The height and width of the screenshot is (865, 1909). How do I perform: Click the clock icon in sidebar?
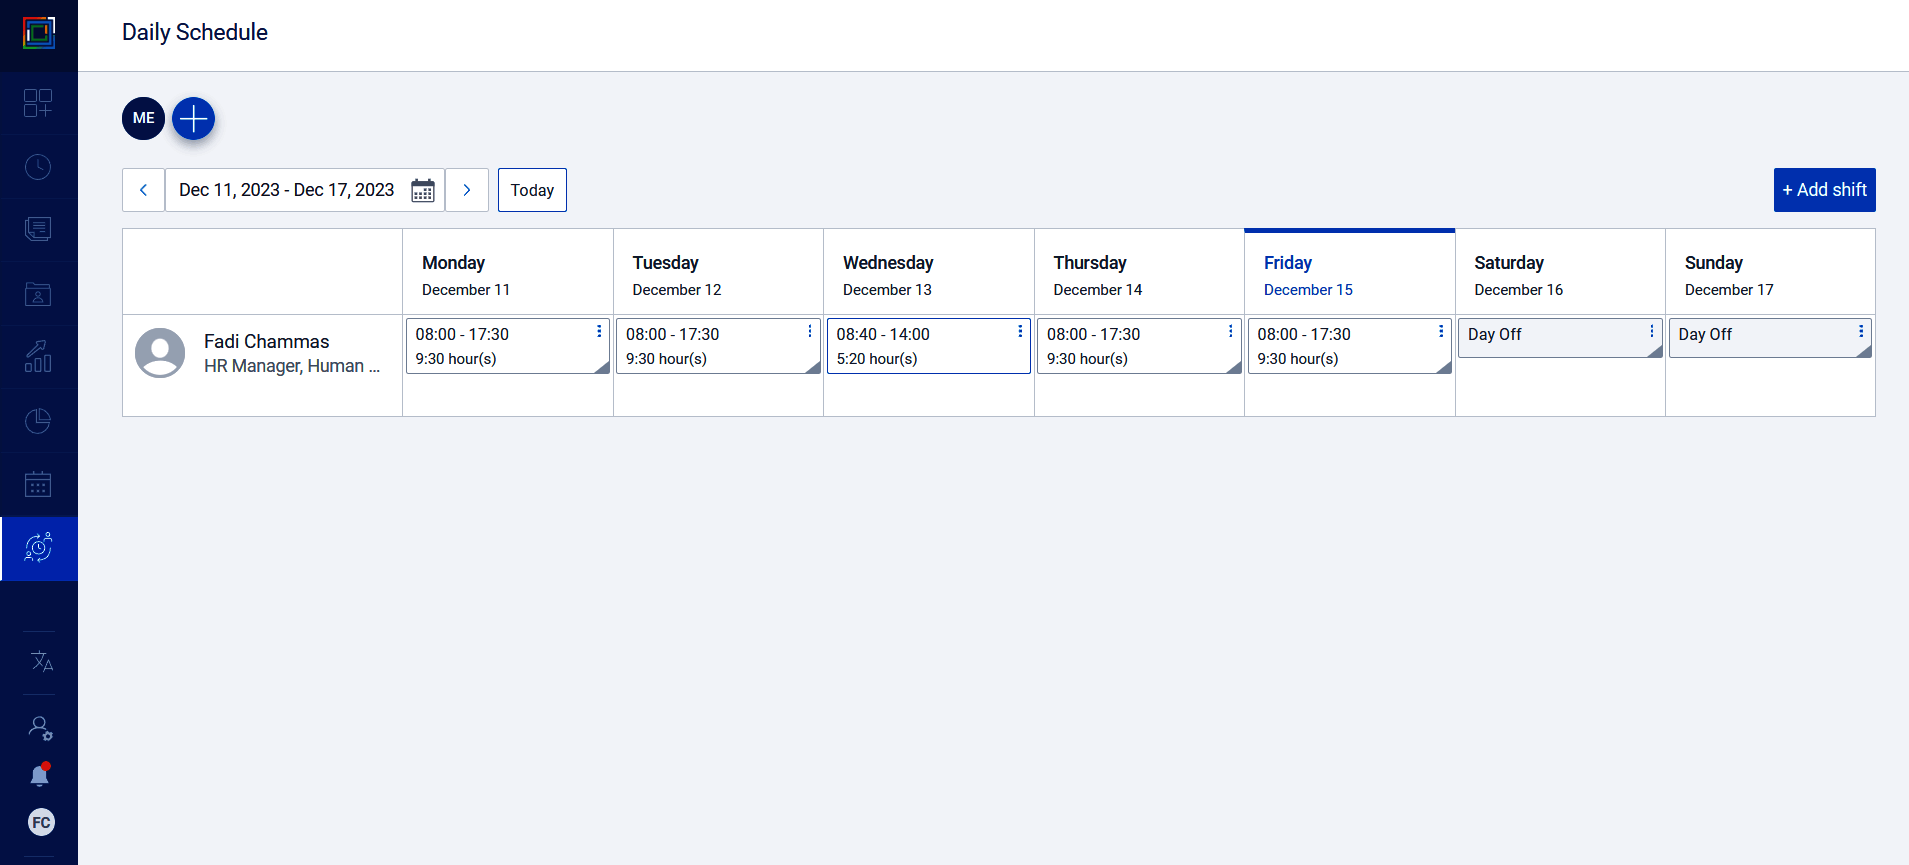coord(38,167)
